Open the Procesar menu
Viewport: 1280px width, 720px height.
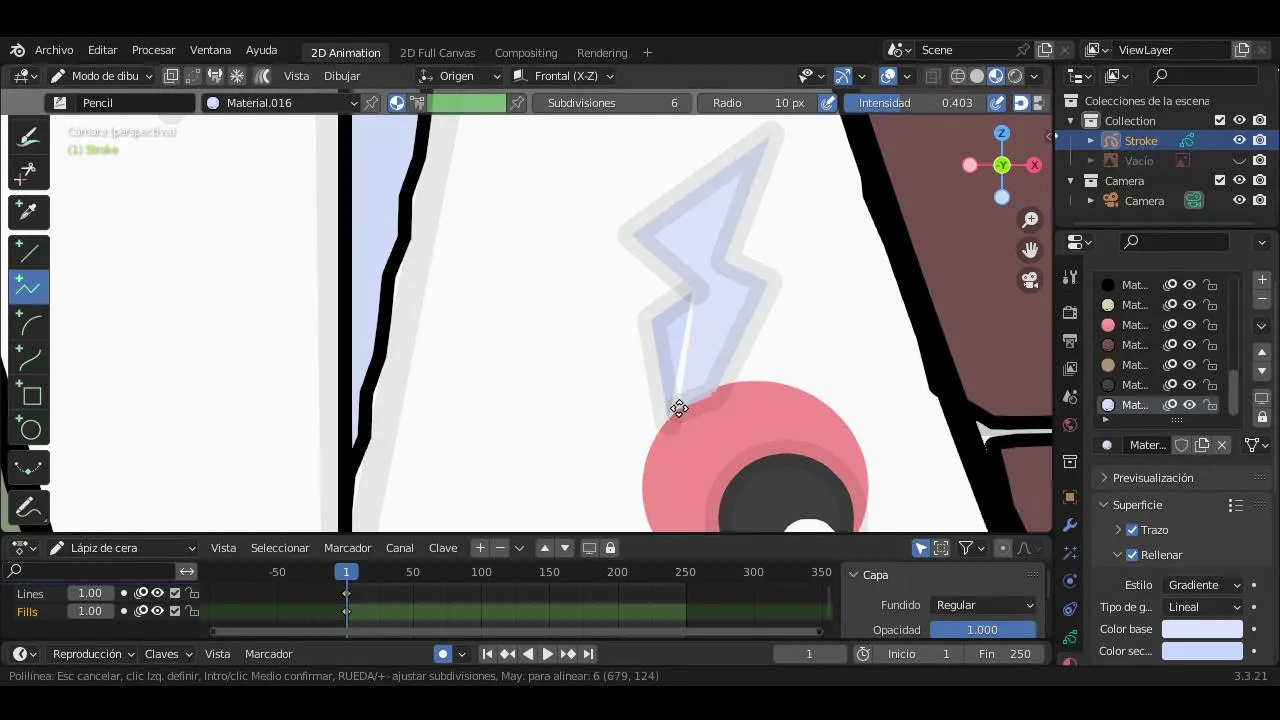pos(153,50)
